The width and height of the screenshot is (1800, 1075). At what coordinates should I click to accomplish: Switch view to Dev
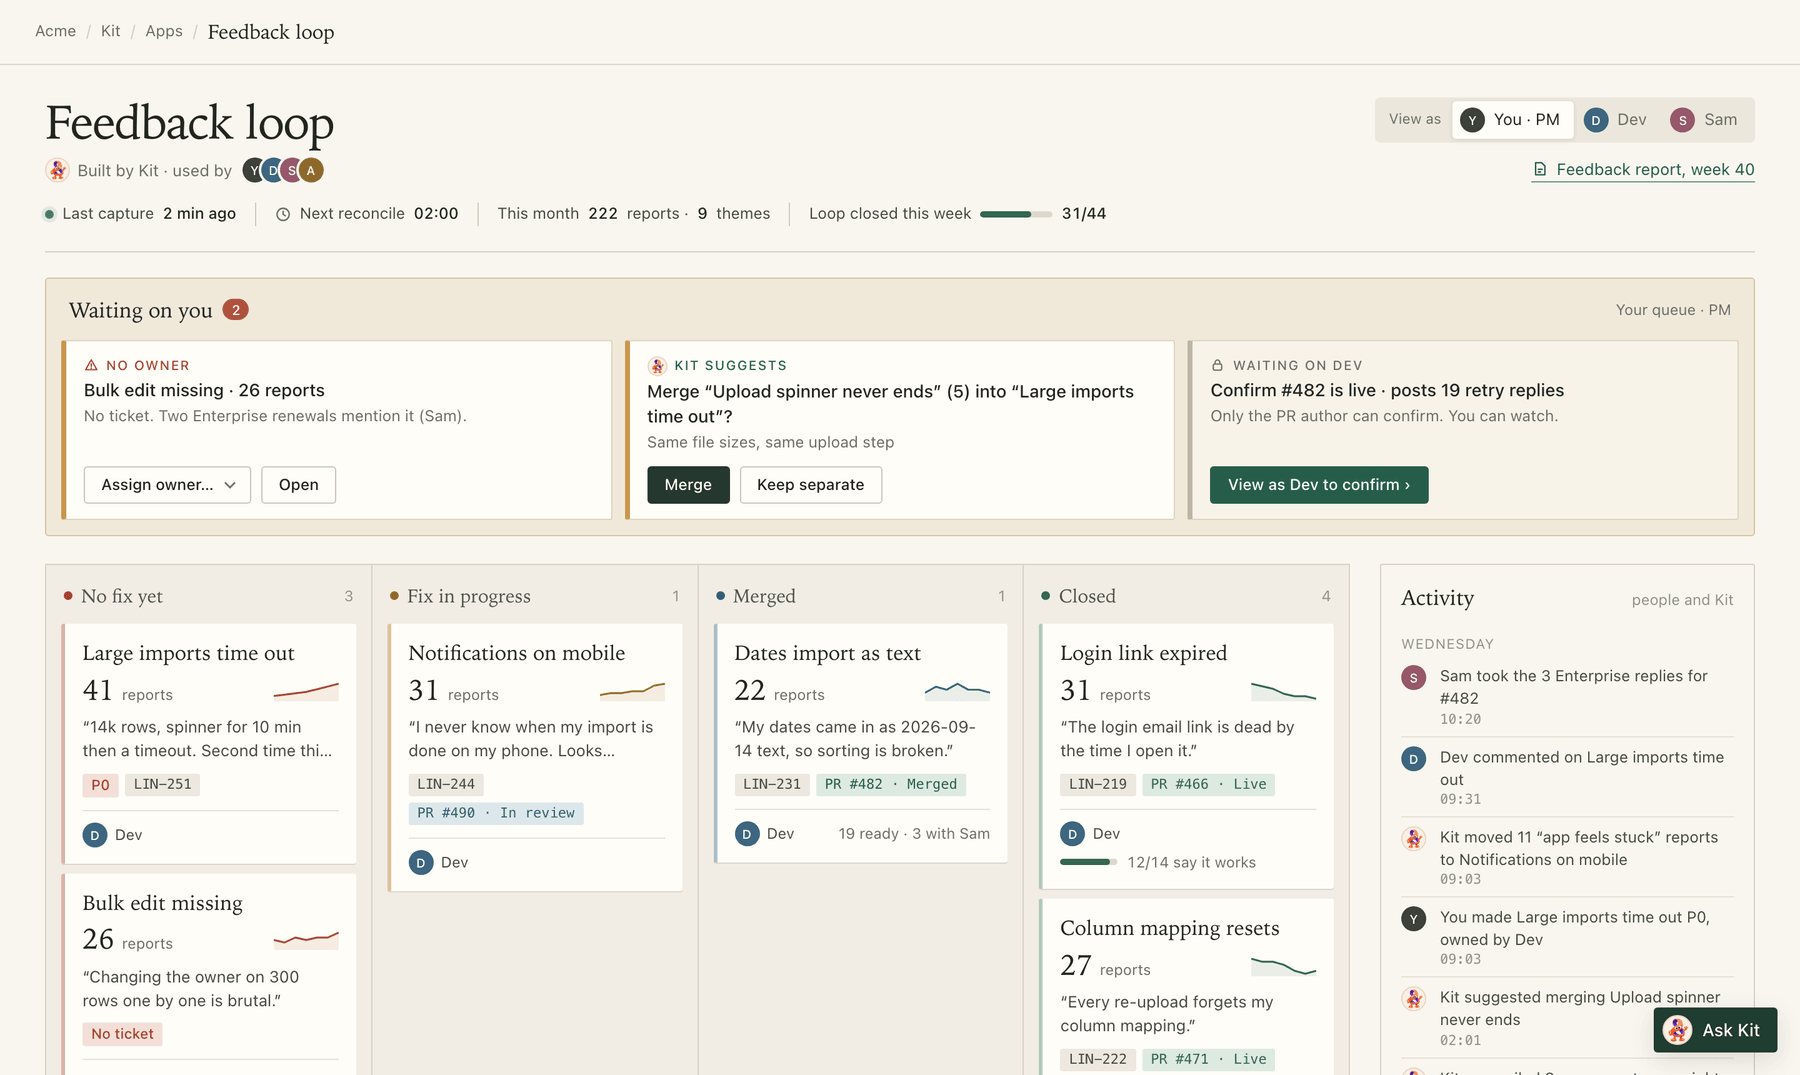pos(1616,120)
